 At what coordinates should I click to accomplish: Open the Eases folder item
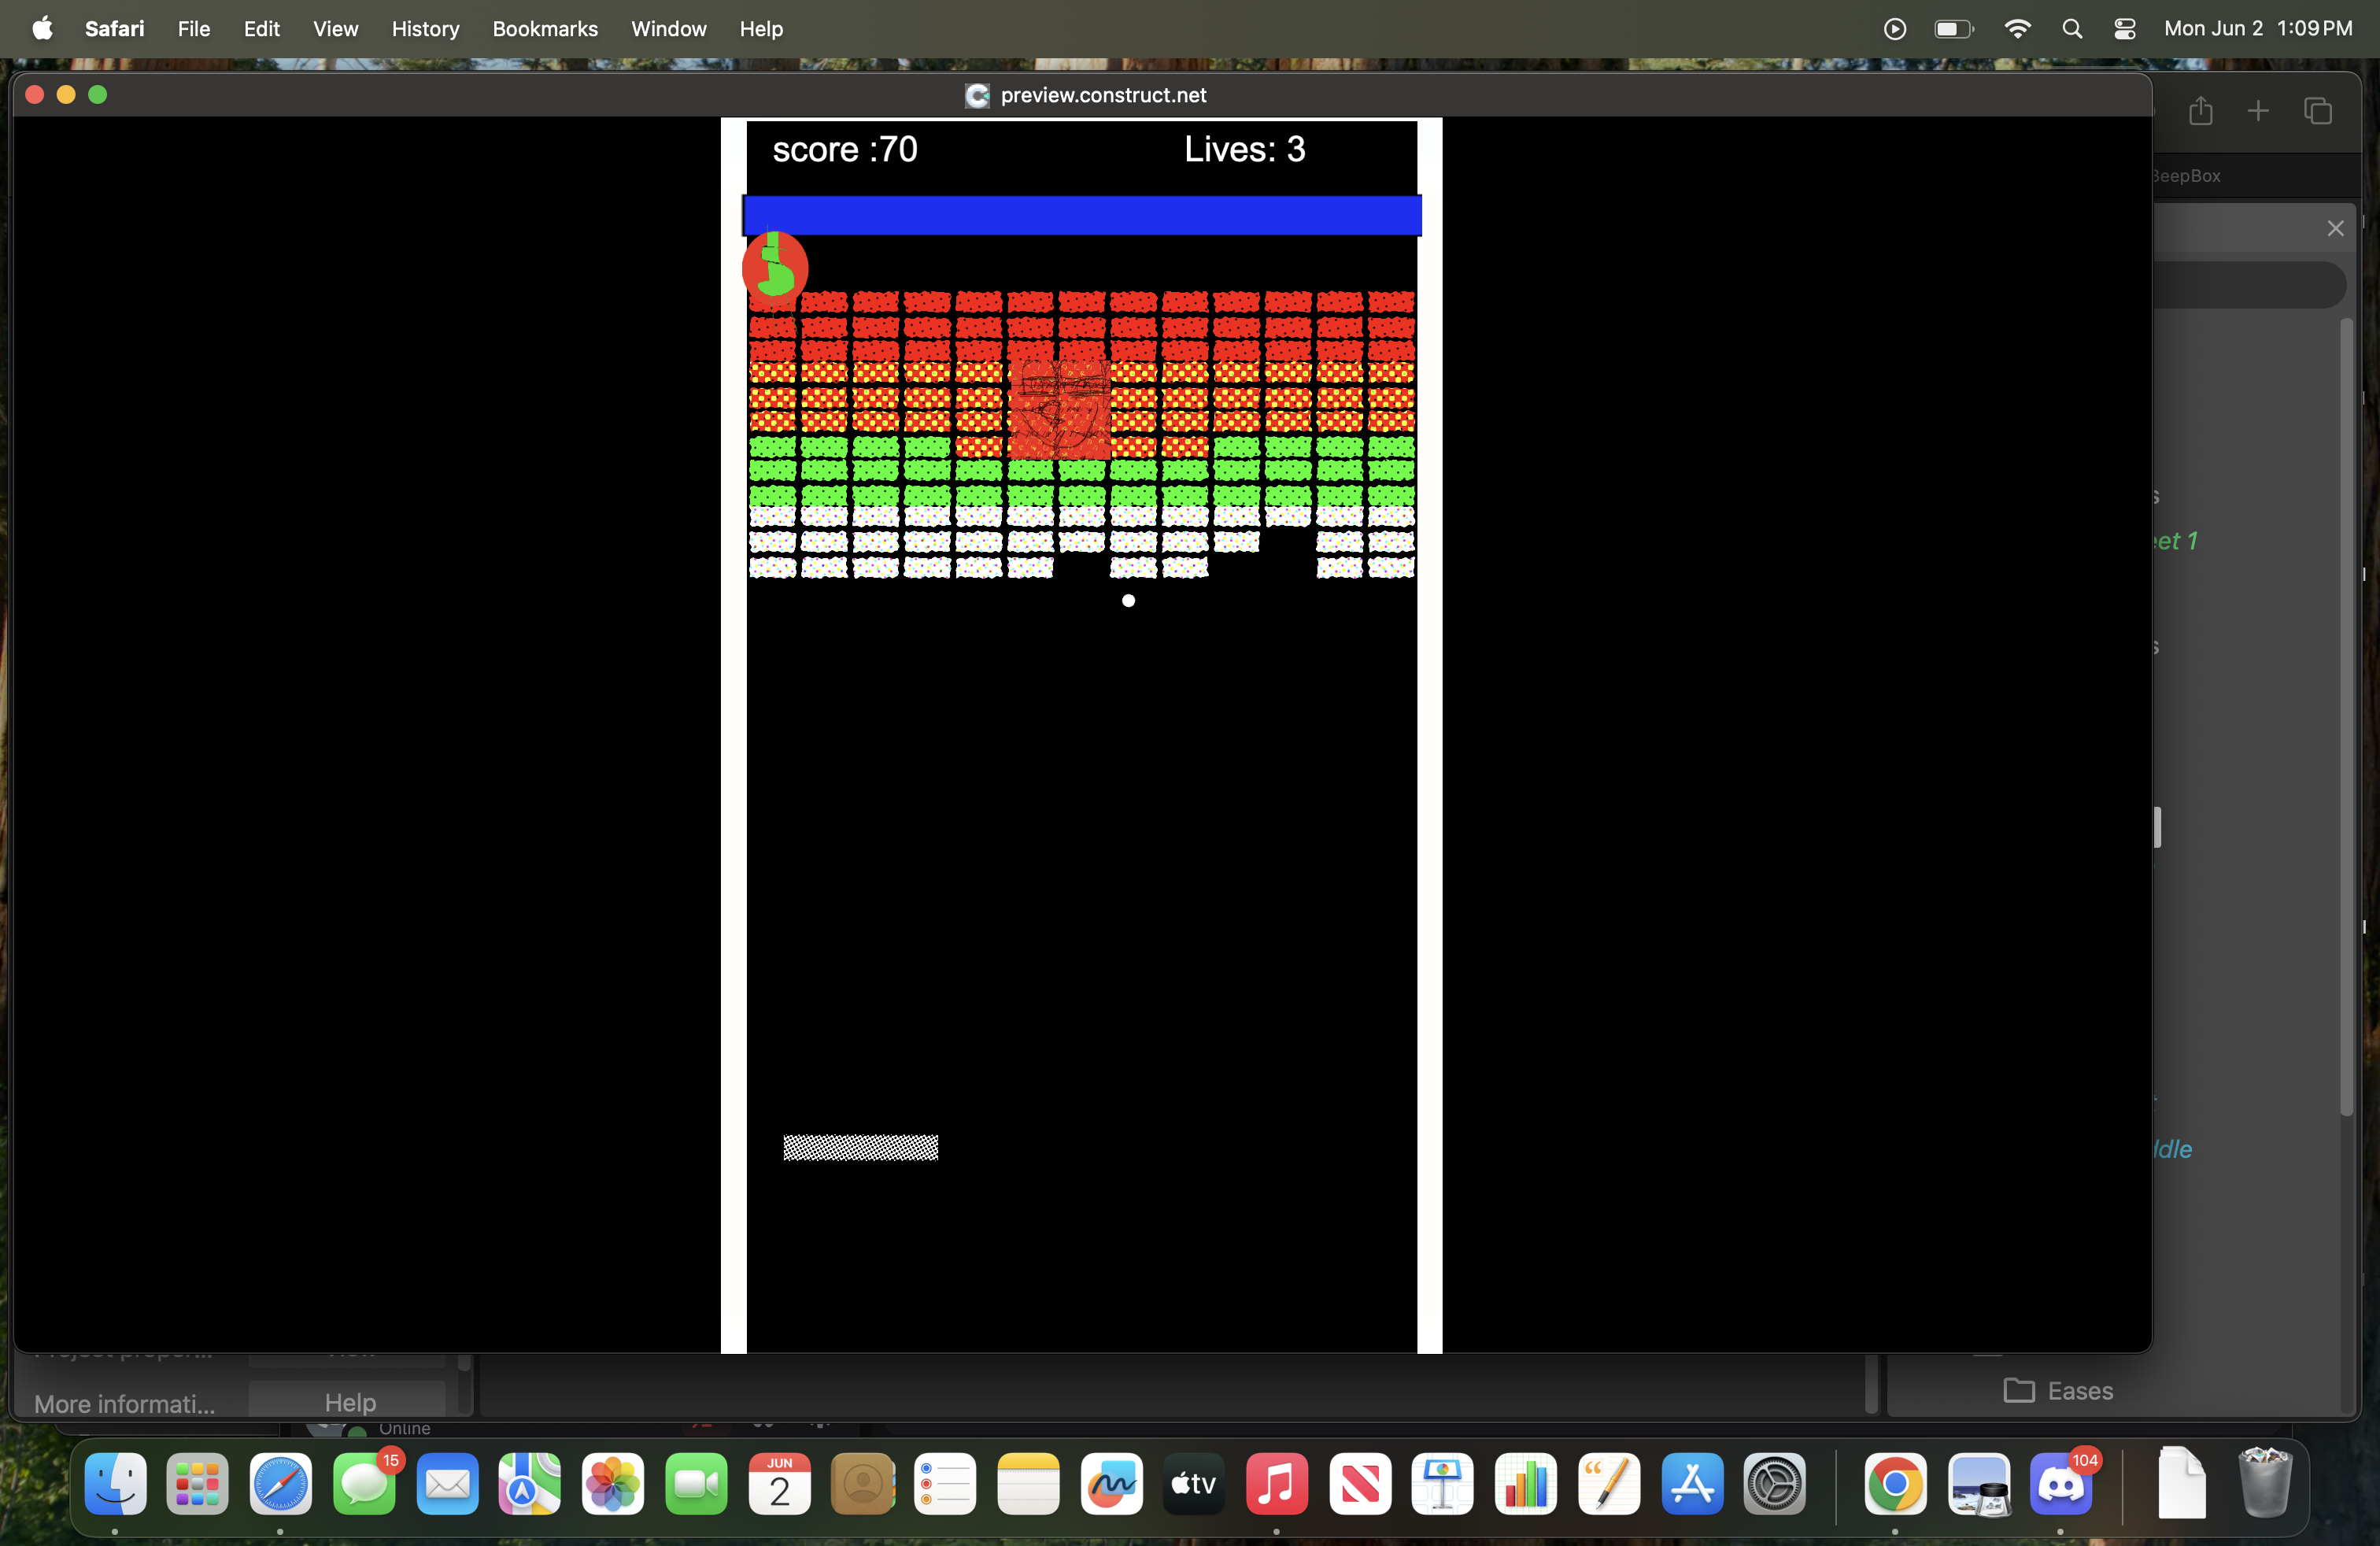pos(2060,1390)
